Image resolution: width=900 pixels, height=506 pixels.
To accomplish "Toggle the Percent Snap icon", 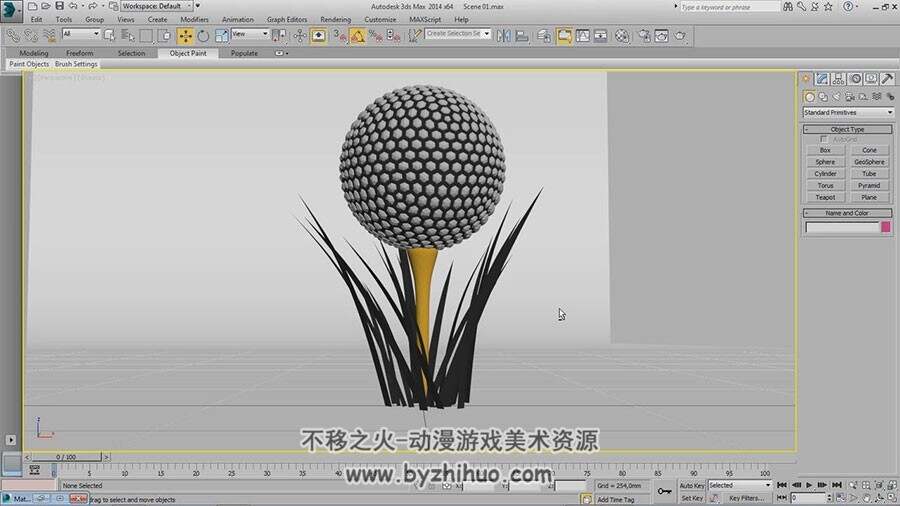I will pyautogui.click(x=376, y=36).
